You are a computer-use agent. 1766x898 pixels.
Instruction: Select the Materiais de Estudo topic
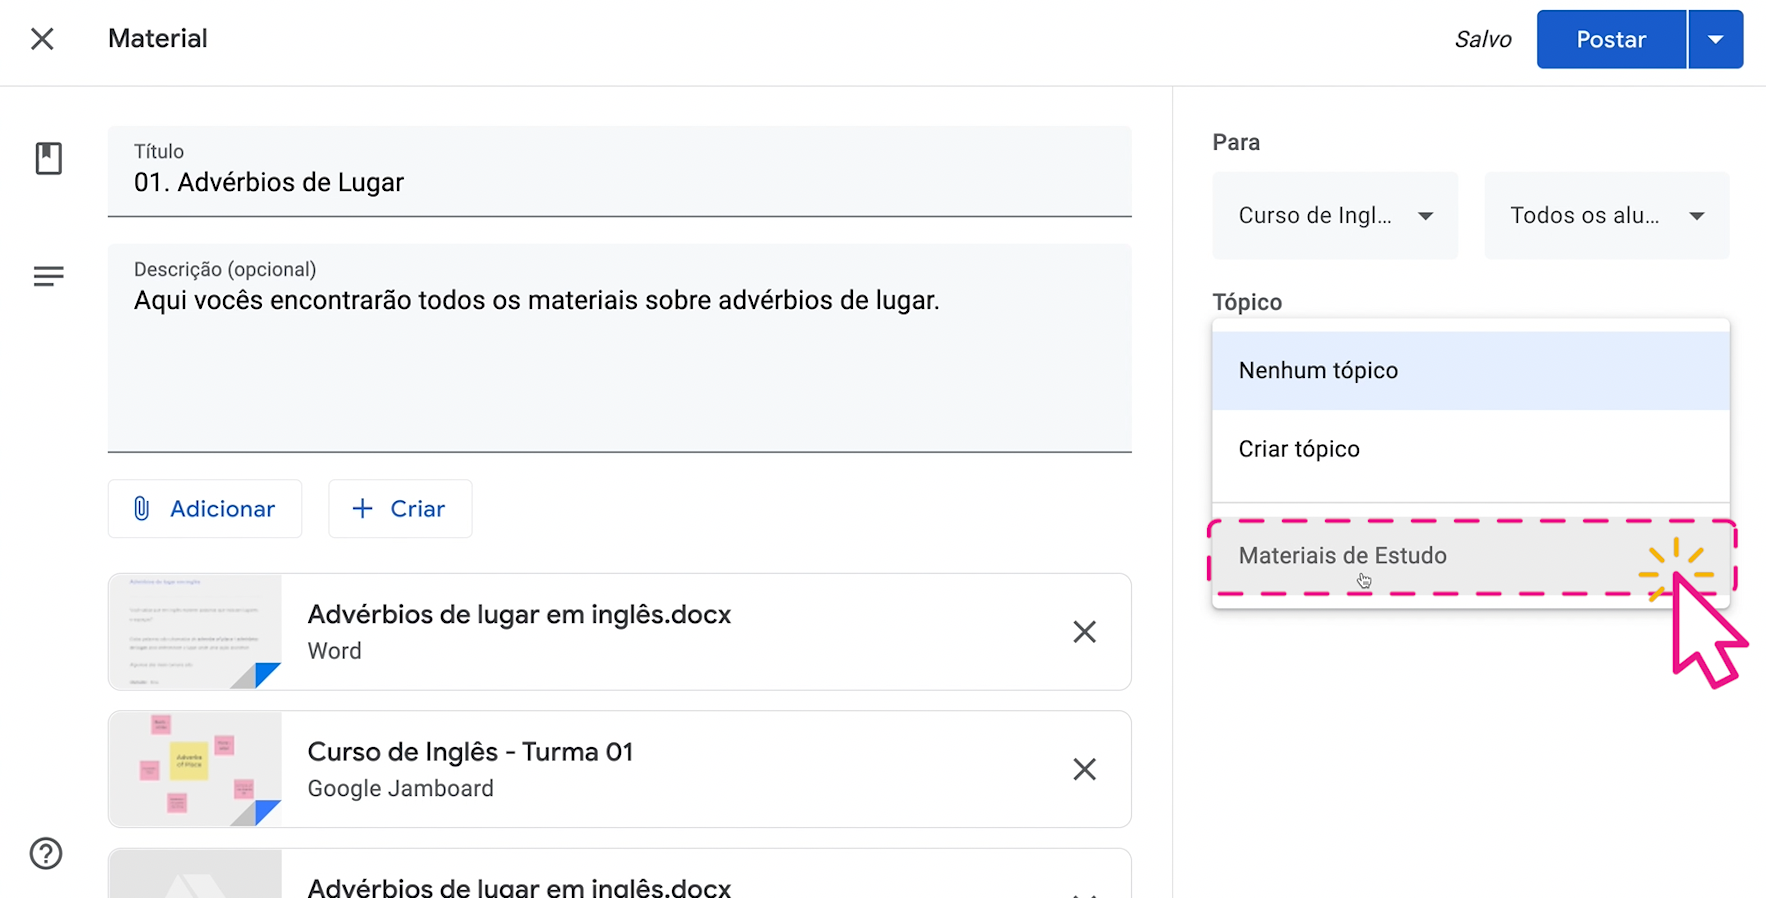tap(1471, 556)
